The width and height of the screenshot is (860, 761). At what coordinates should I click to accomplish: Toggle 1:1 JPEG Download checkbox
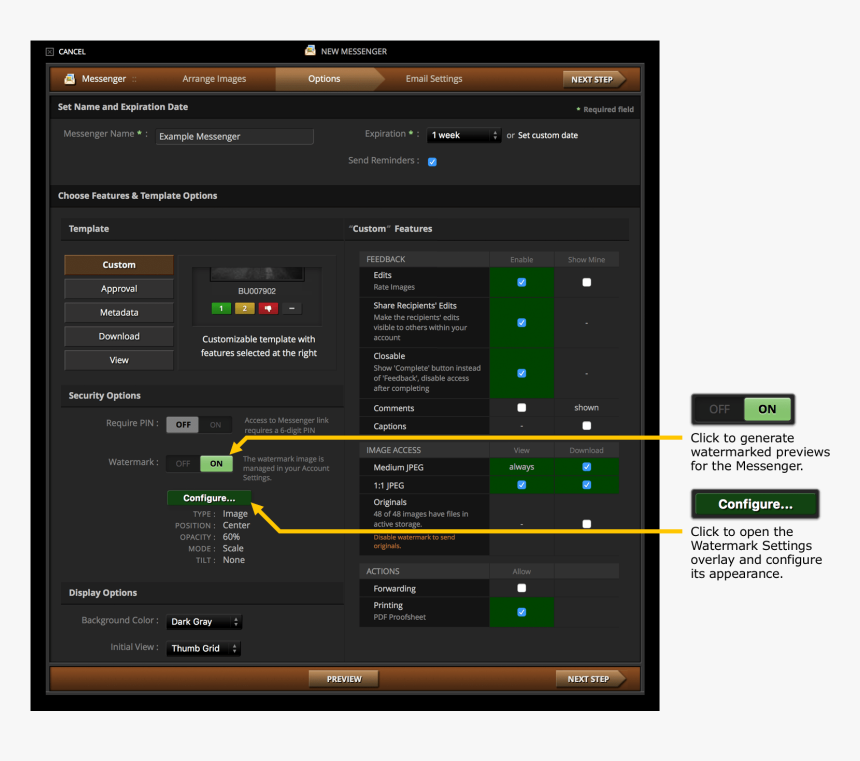point(586,485)
